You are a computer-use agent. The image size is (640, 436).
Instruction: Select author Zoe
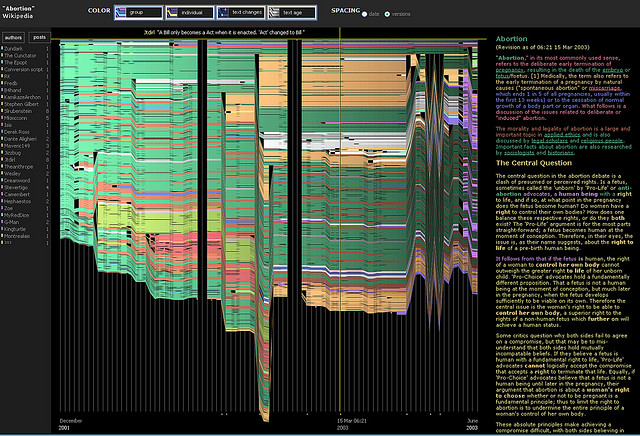pyautogui.click(x=9, y=208)
